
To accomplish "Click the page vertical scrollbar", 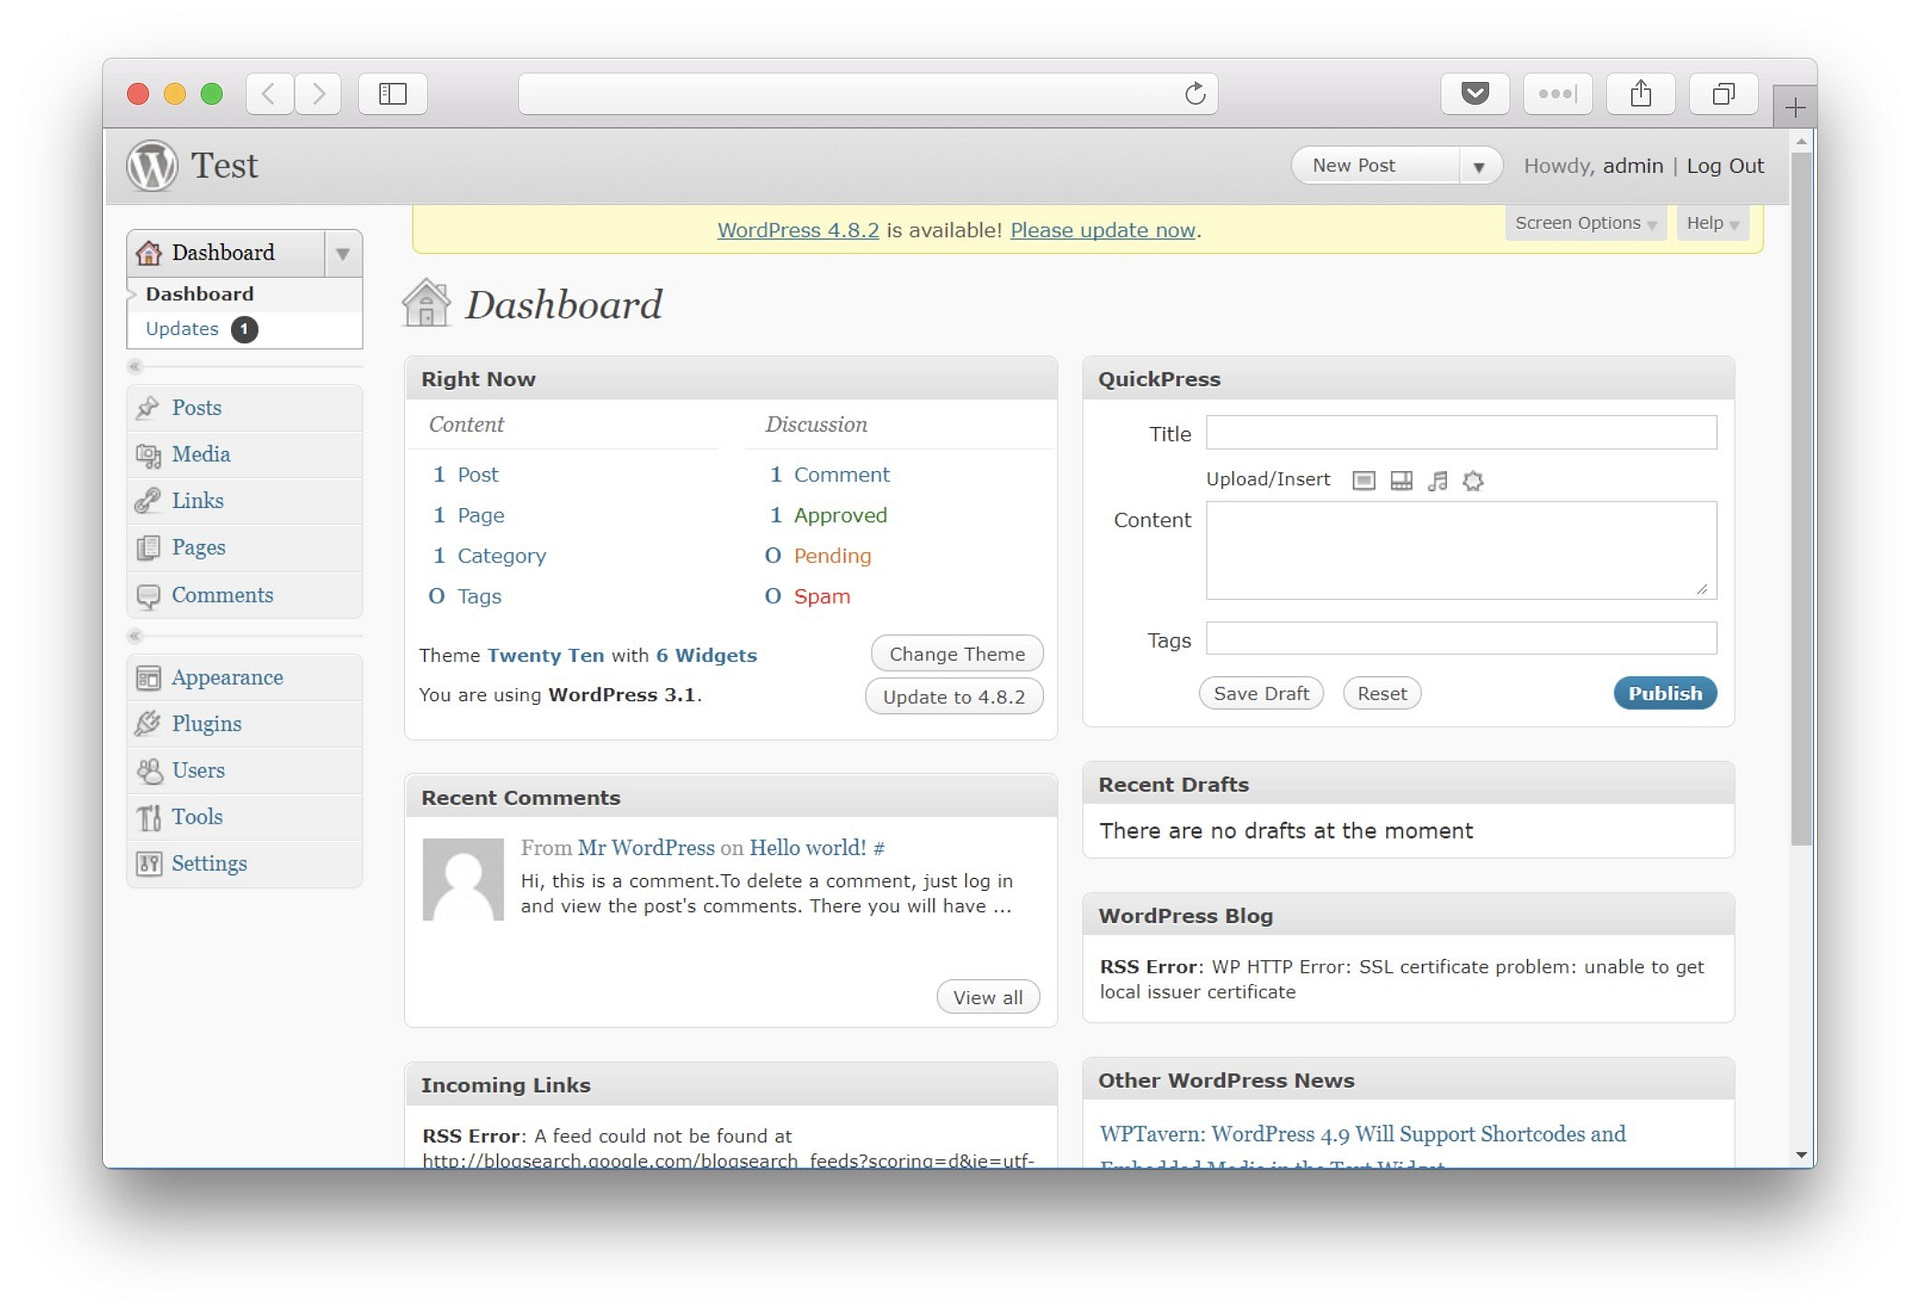I will [1802, 500].
